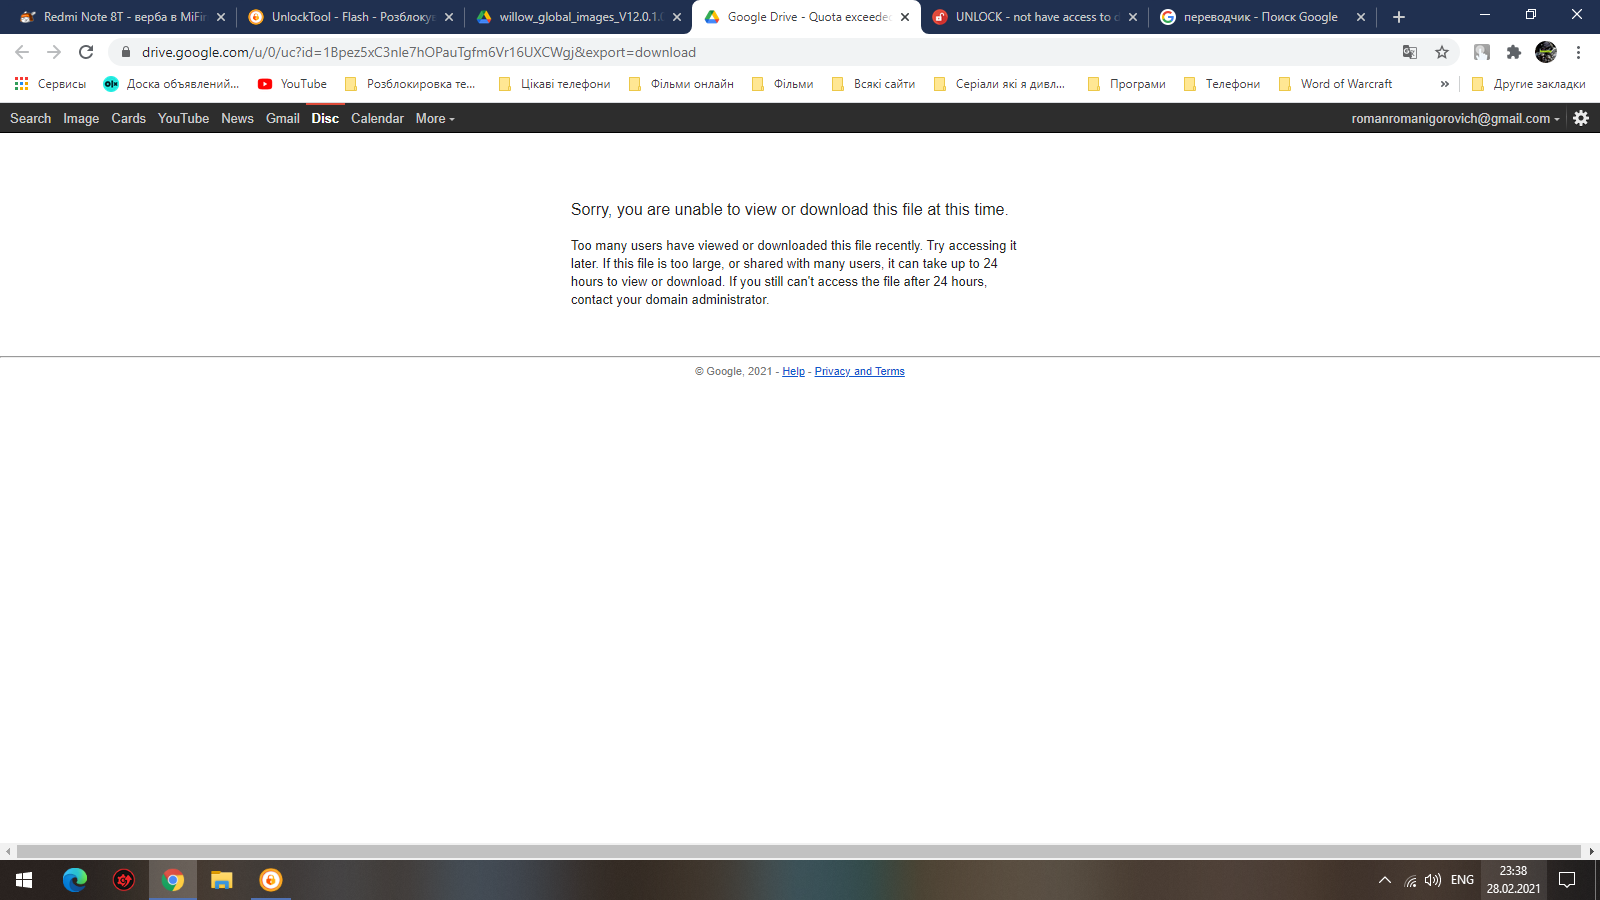Open YouTube in the Google bar

[x=183, y=118]
